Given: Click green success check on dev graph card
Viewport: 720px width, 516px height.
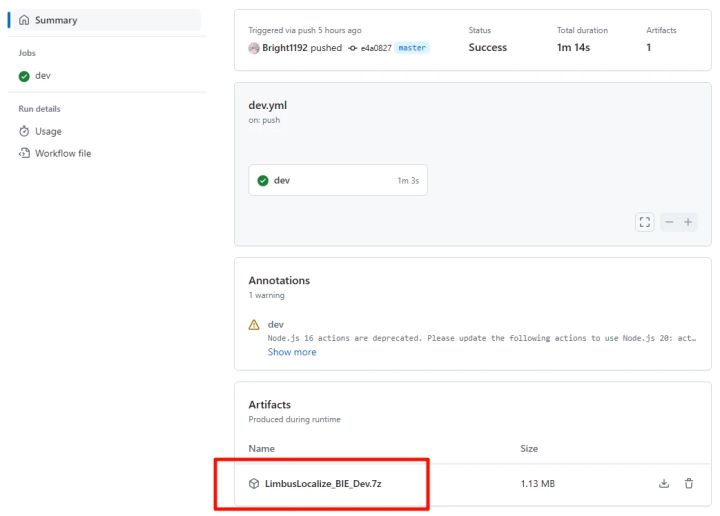Looking at the screenshot, I should click(263, 181).
